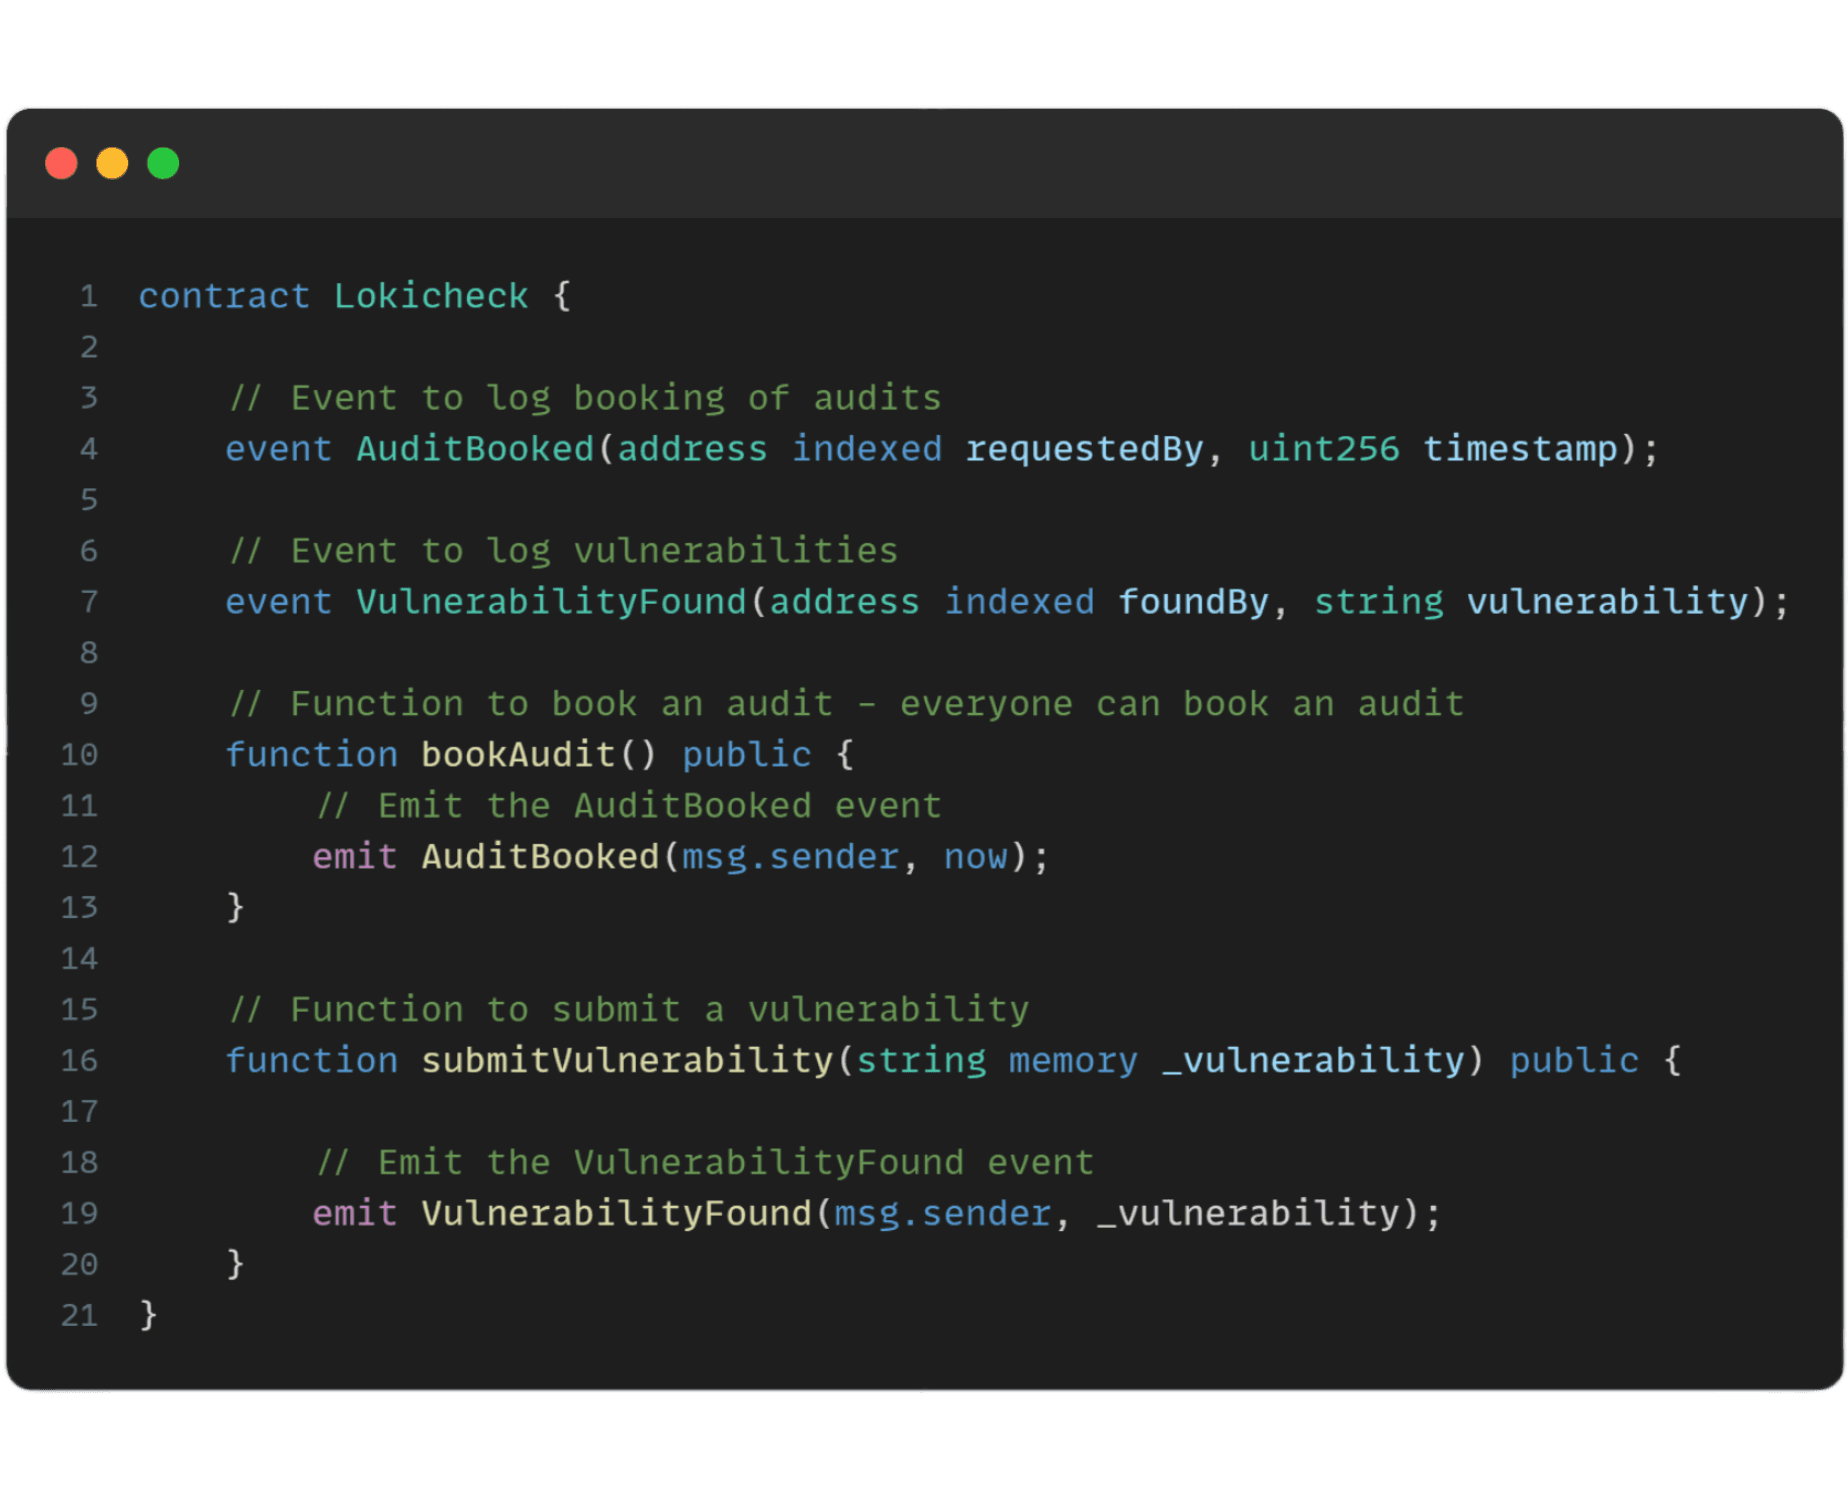The width and height of the screenshot is (1848, 1500).
Task: Click the submitVulnerability function name
Action: pos(626,1060)
